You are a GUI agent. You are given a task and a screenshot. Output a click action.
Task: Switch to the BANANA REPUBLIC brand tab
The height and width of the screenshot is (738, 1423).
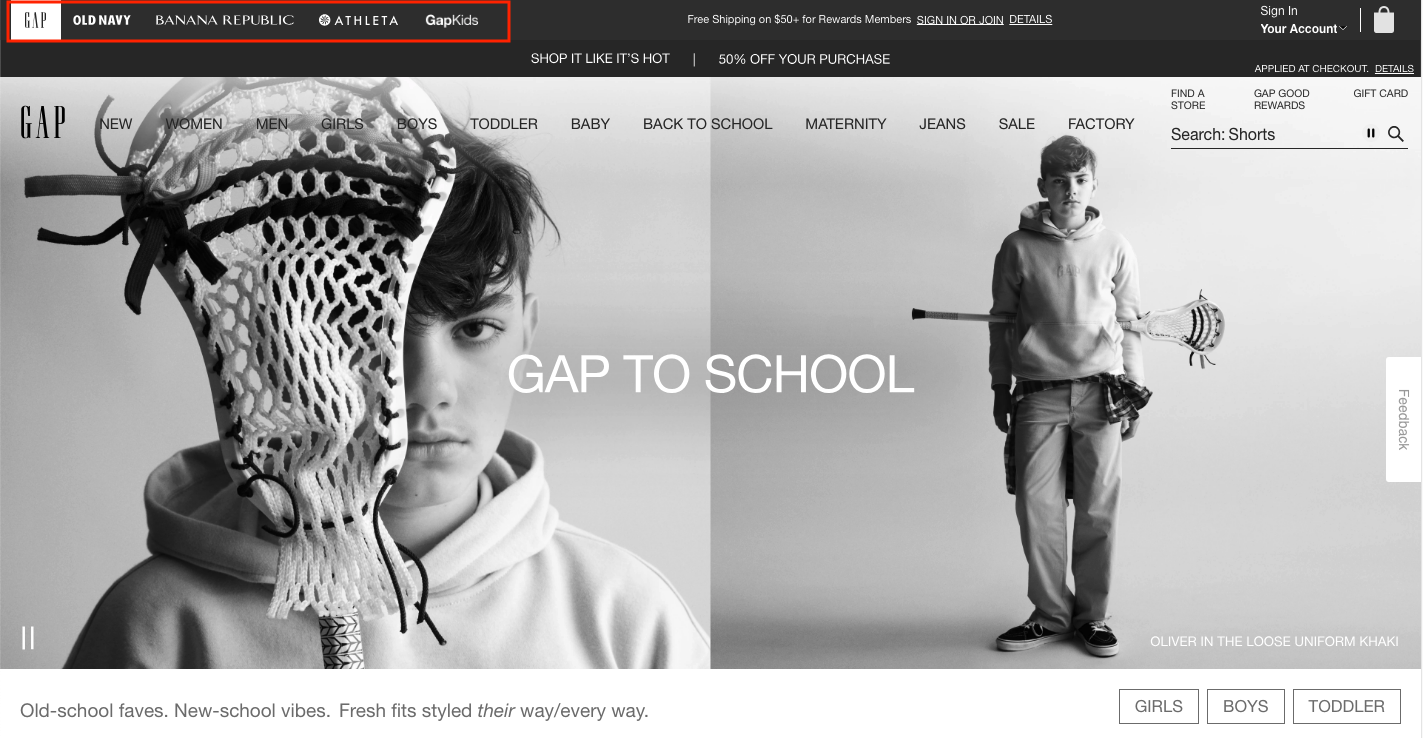point(222,19)
